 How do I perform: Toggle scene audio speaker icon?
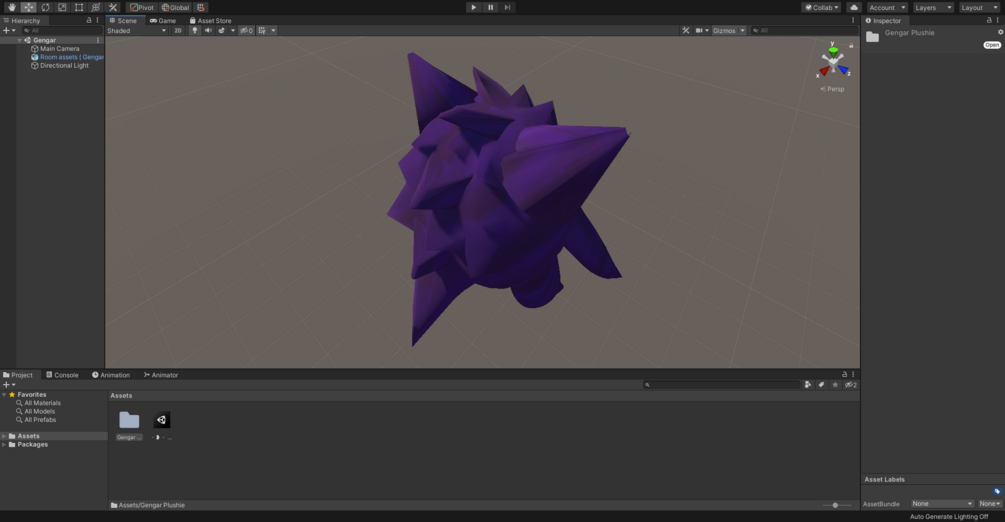click(208, 30)
